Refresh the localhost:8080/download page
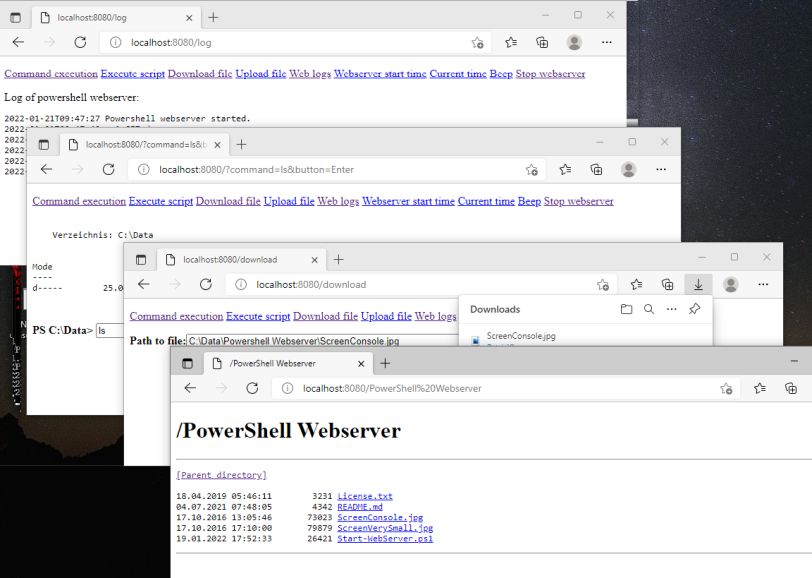The width and height of the screenshot is (812, 578). point(206,284)
